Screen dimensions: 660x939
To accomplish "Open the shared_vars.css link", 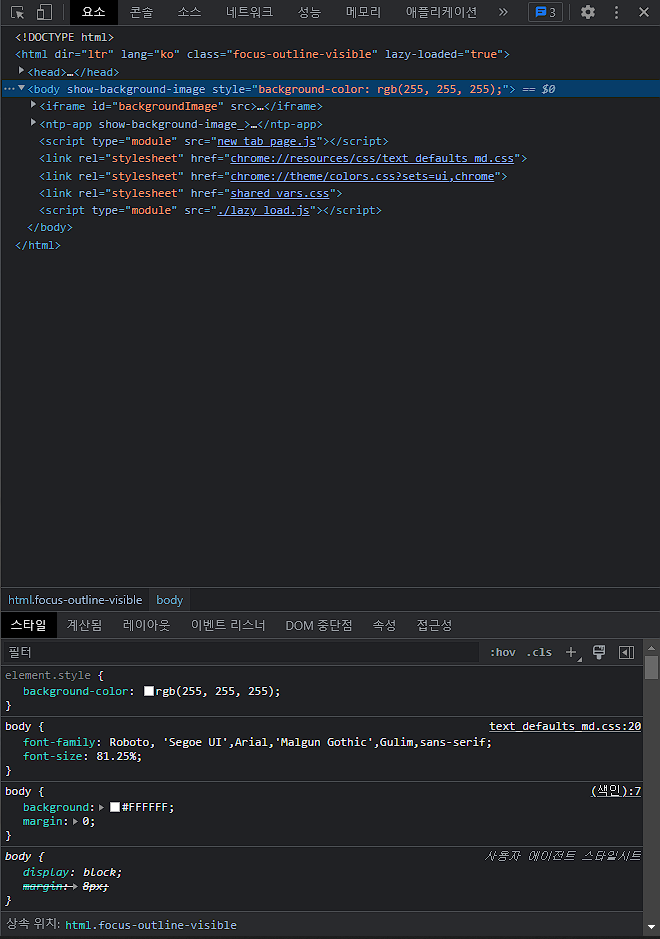I will pos(280,193).
